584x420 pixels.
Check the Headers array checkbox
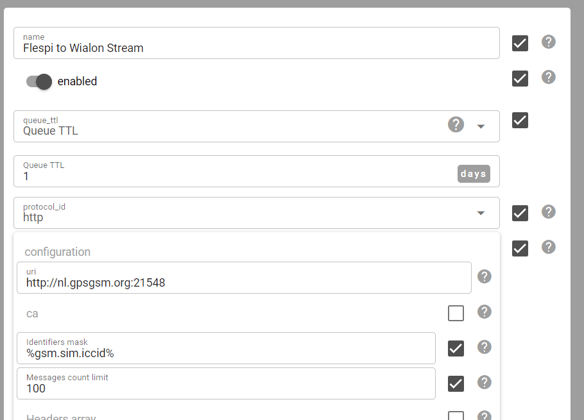click(456, 416)
